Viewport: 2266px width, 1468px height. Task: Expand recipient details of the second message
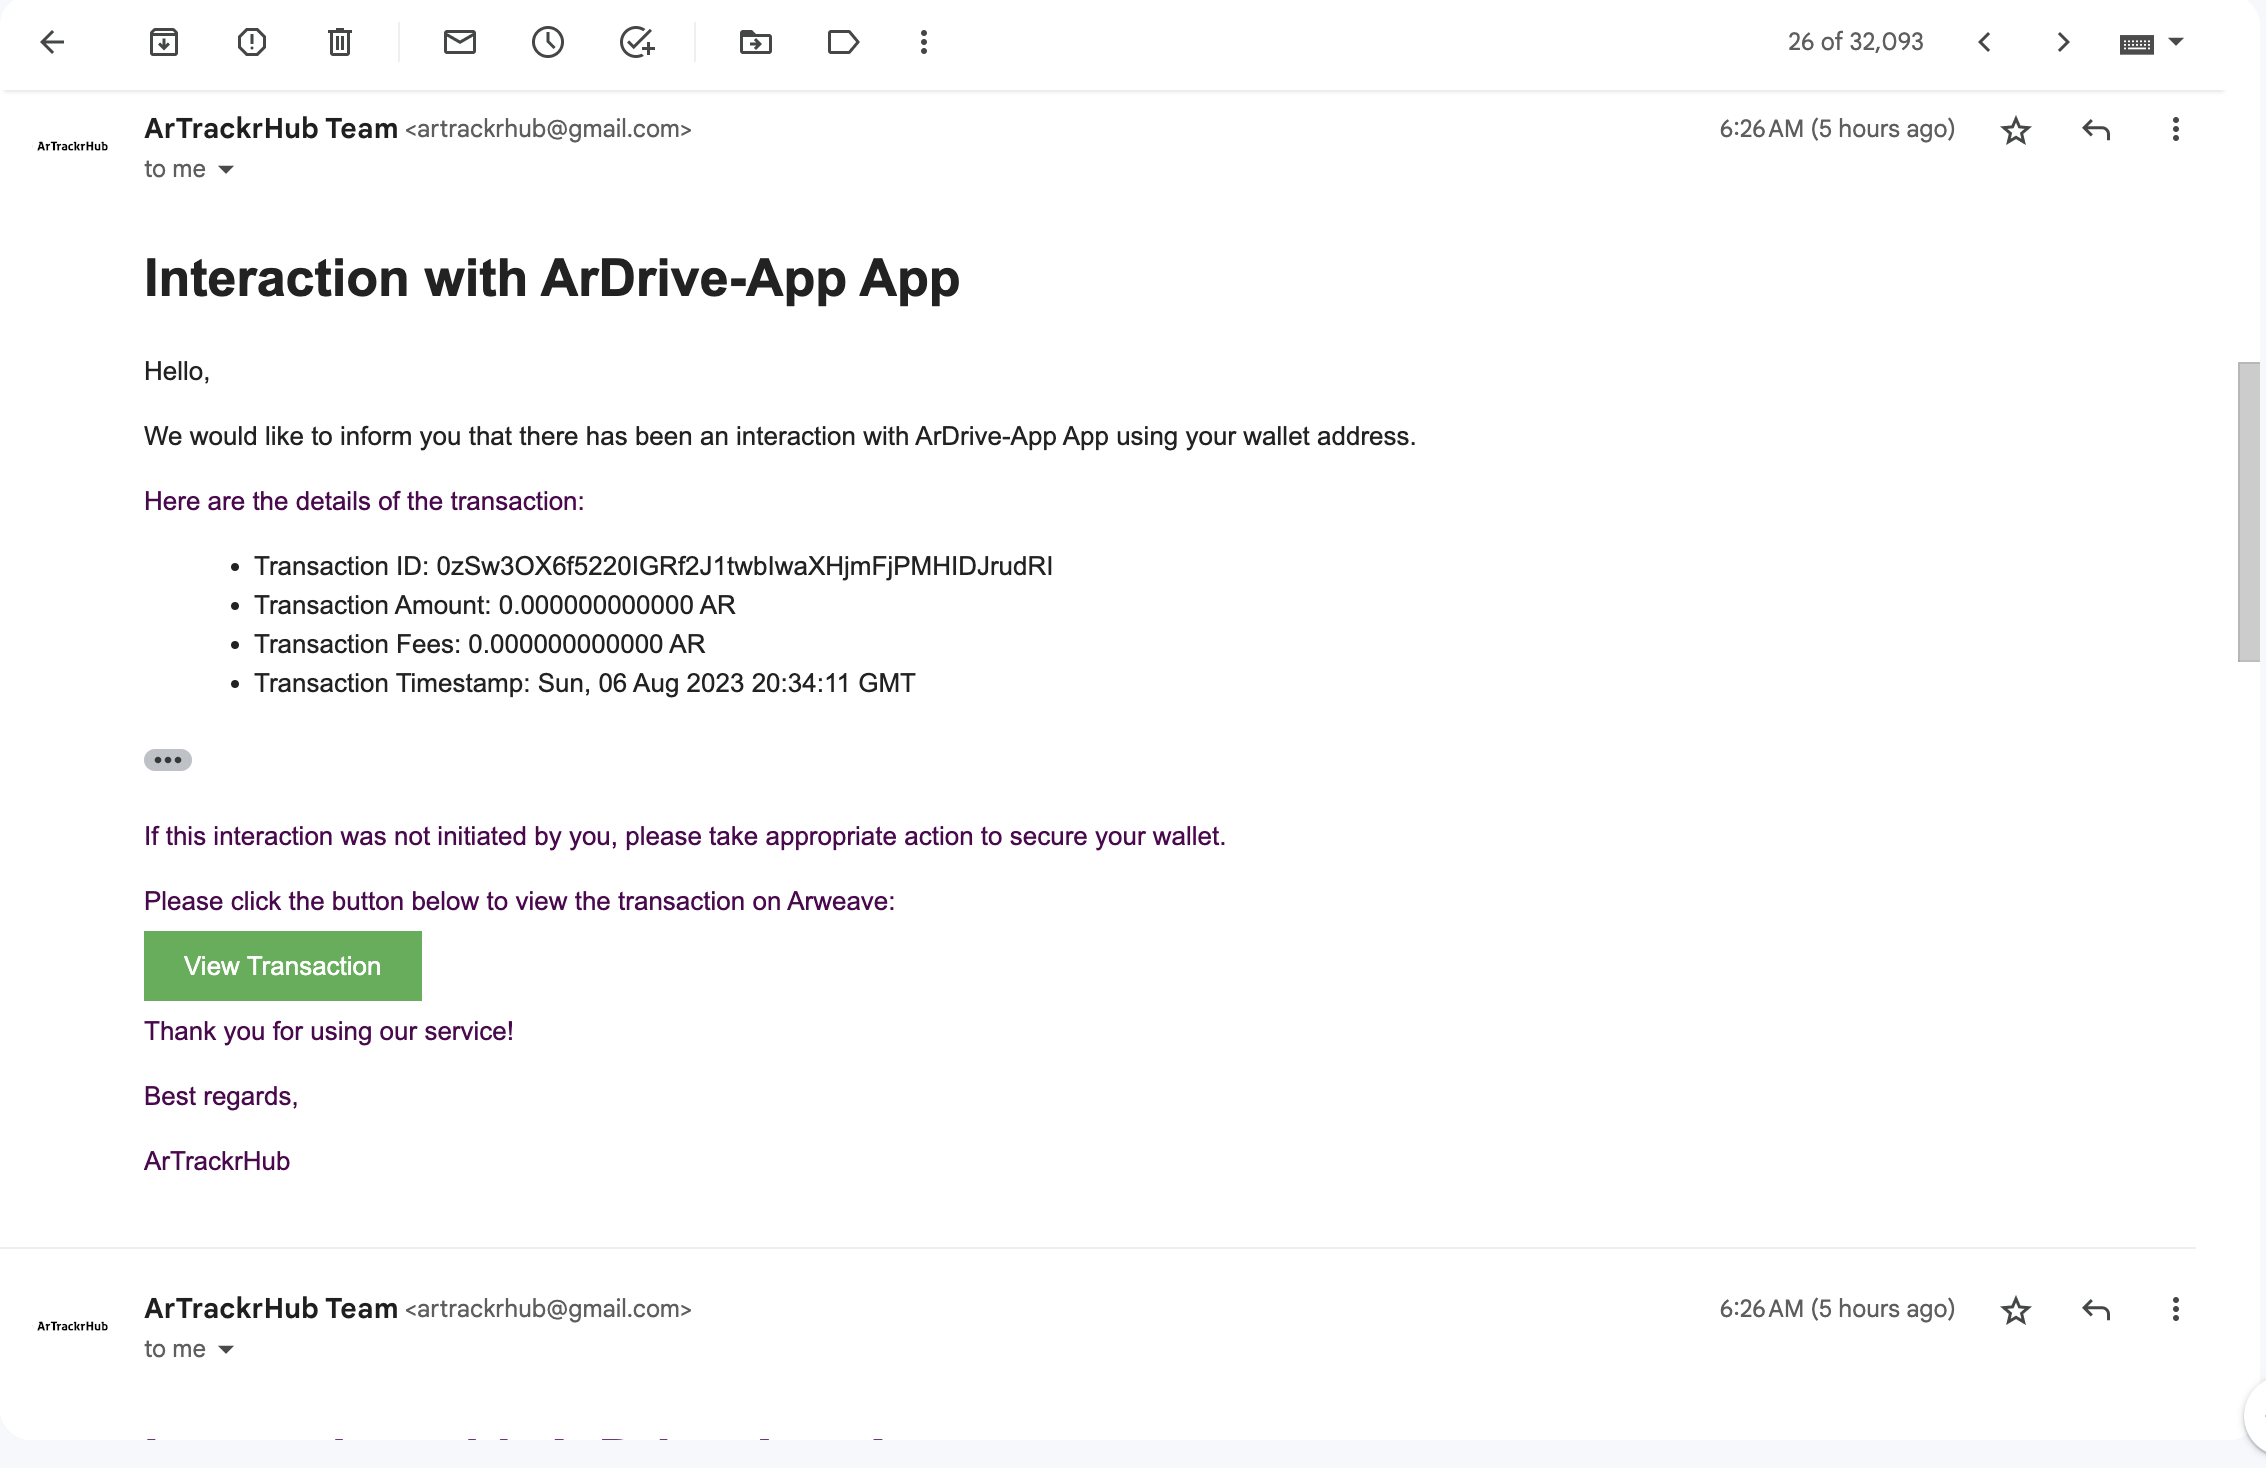click(x=226, y=1350)
